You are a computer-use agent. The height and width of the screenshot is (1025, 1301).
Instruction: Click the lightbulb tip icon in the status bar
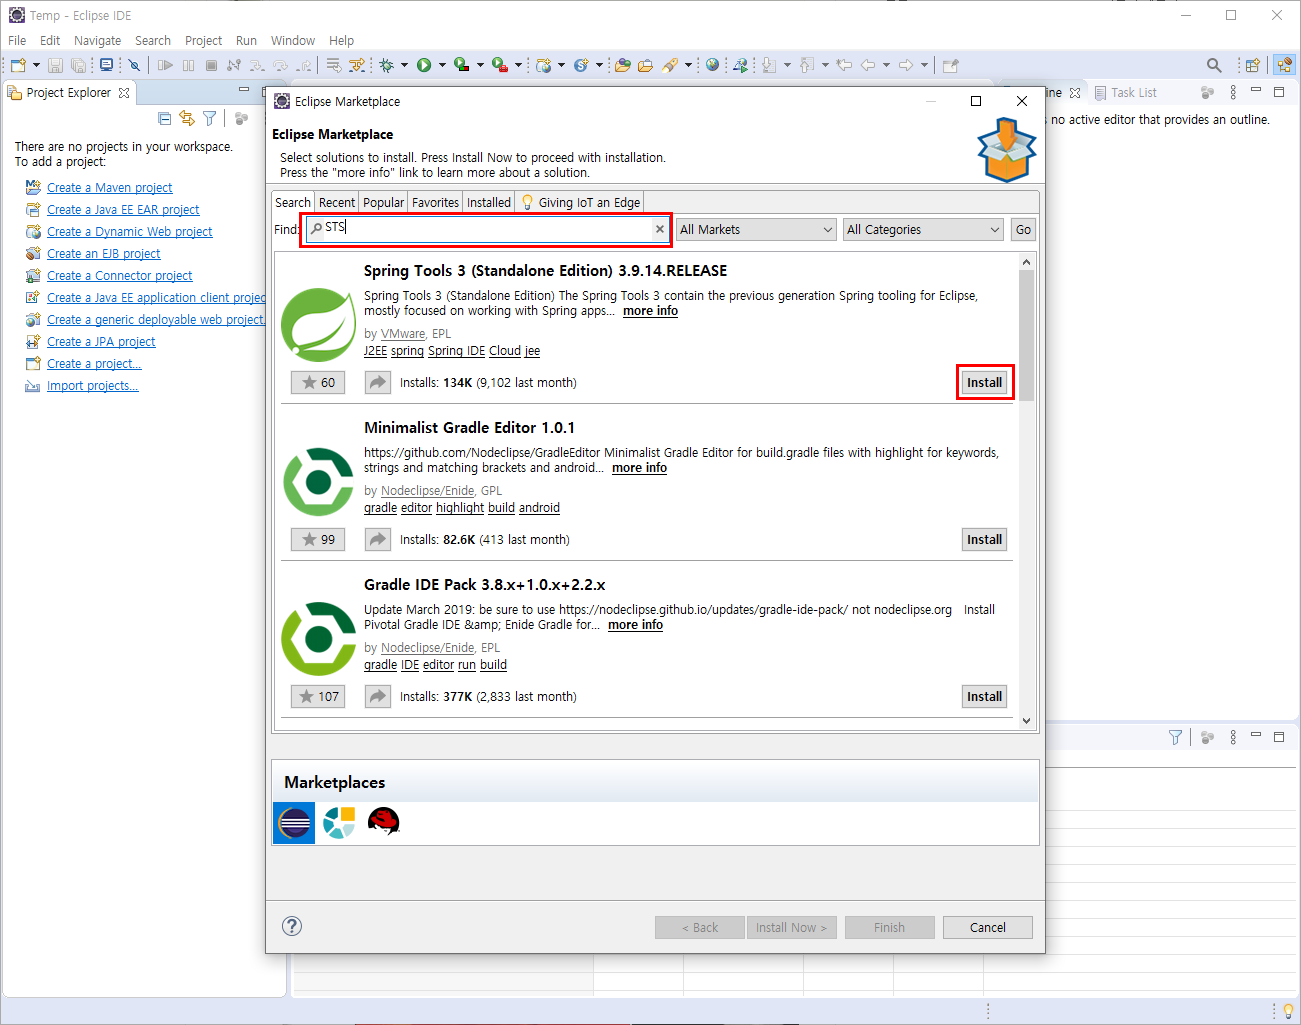[x=1288, y=1010]
